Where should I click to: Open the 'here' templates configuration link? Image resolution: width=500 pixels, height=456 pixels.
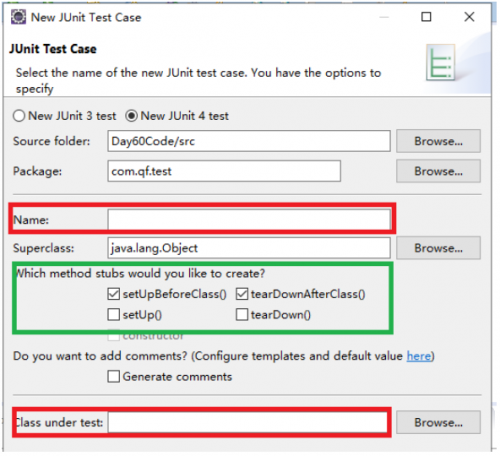[x=419, y=356]
